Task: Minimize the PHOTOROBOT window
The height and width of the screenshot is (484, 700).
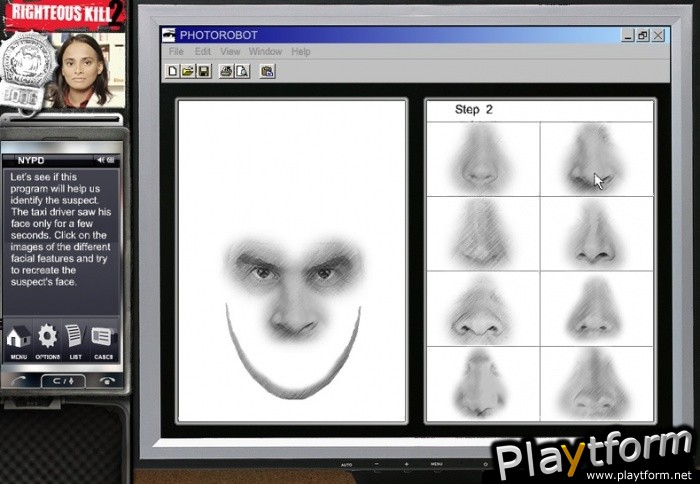Action: (628, 35)
